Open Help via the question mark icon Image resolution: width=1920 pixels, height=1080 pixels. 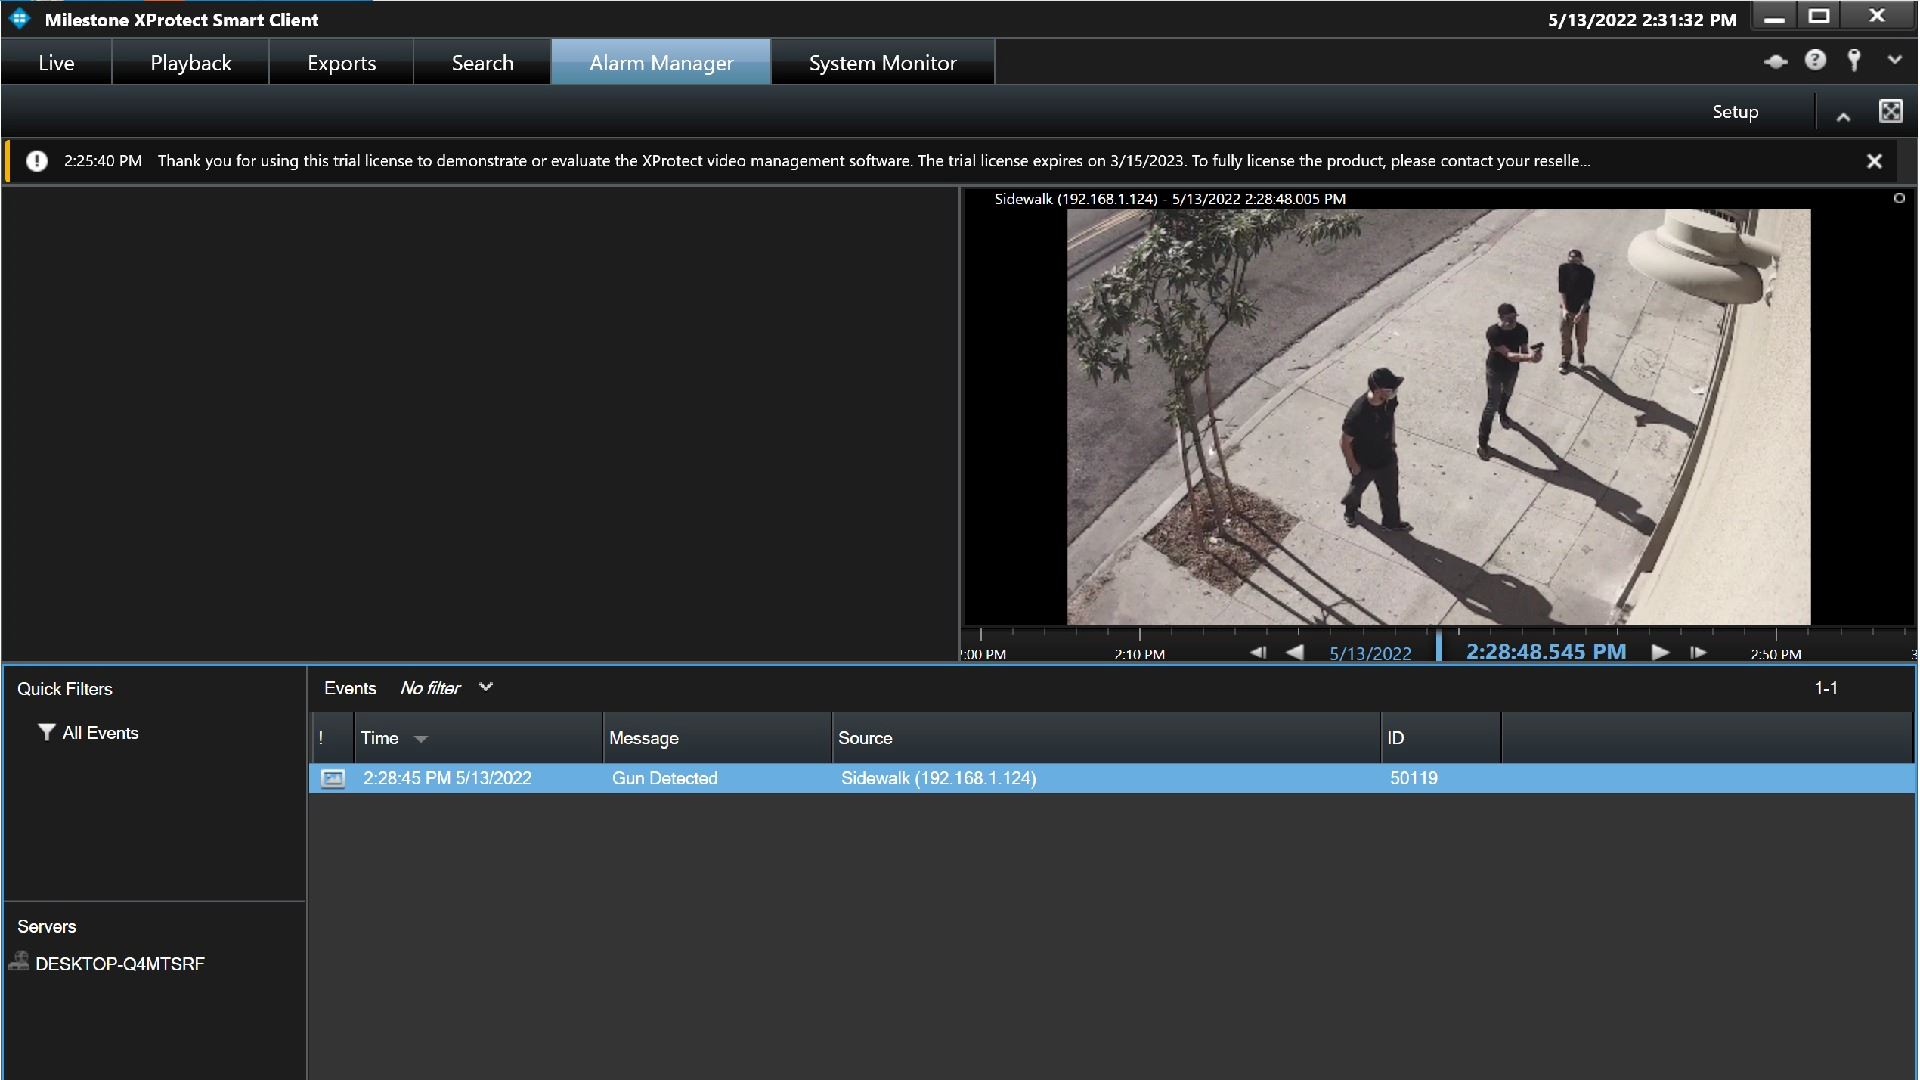click(x=1815, y=60)
